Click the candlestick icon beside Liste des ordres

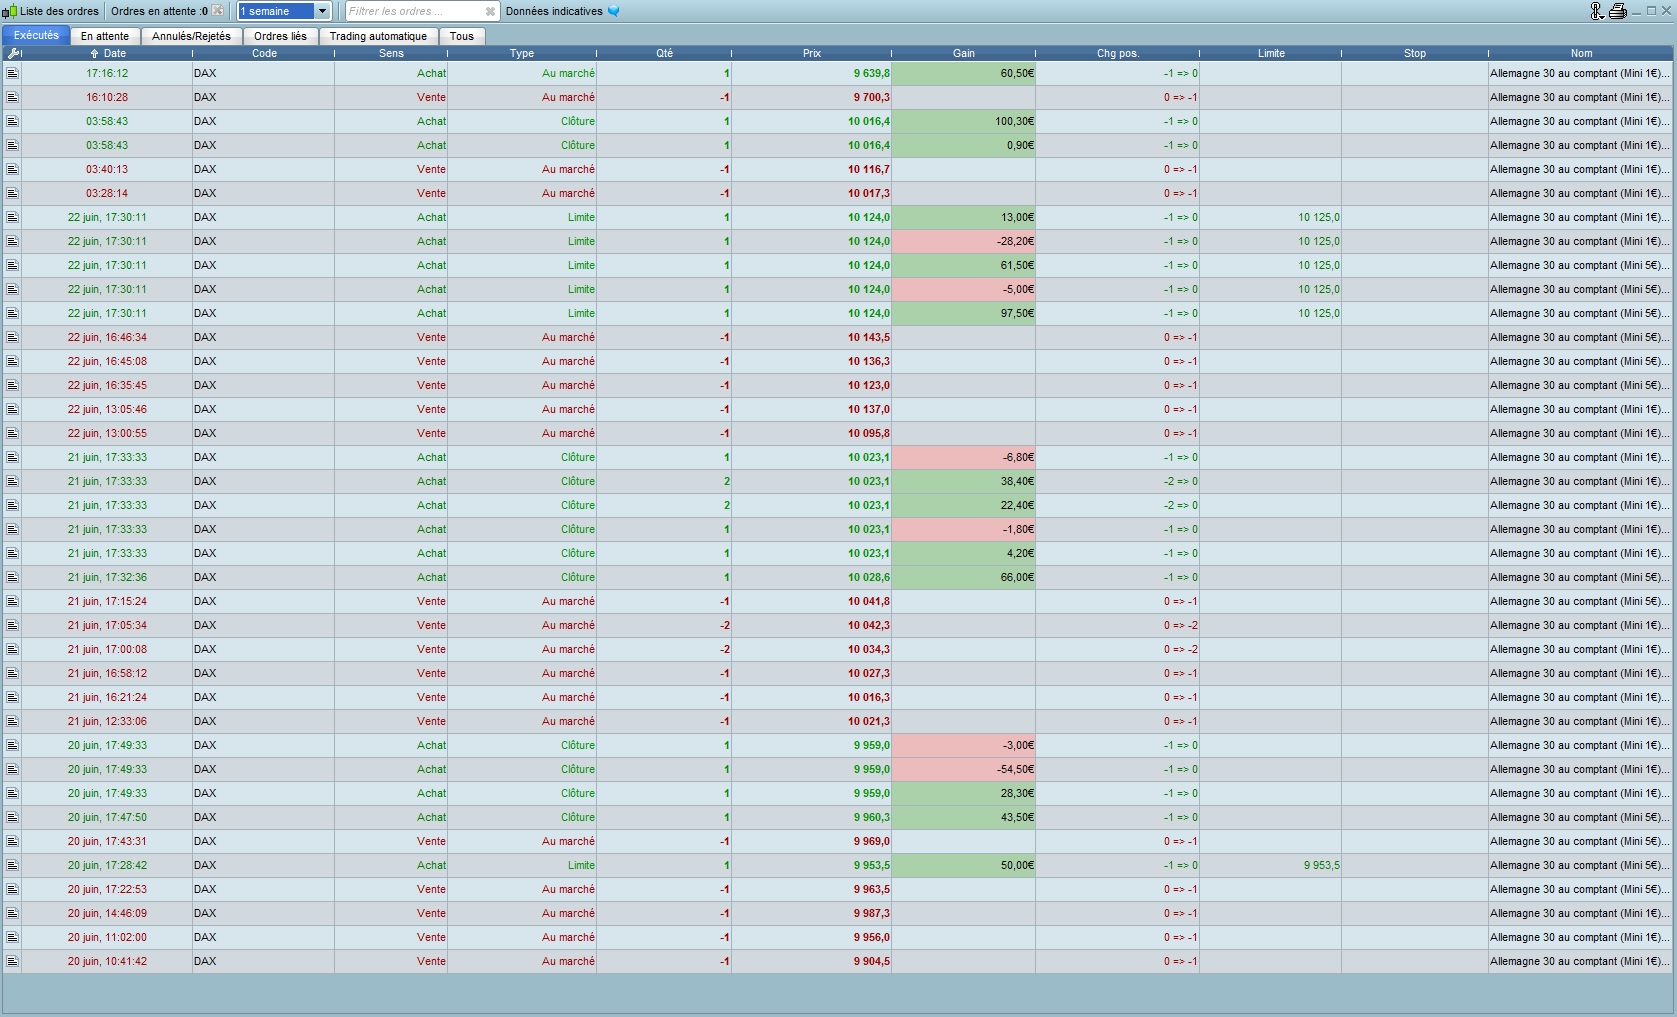(10, 11)
